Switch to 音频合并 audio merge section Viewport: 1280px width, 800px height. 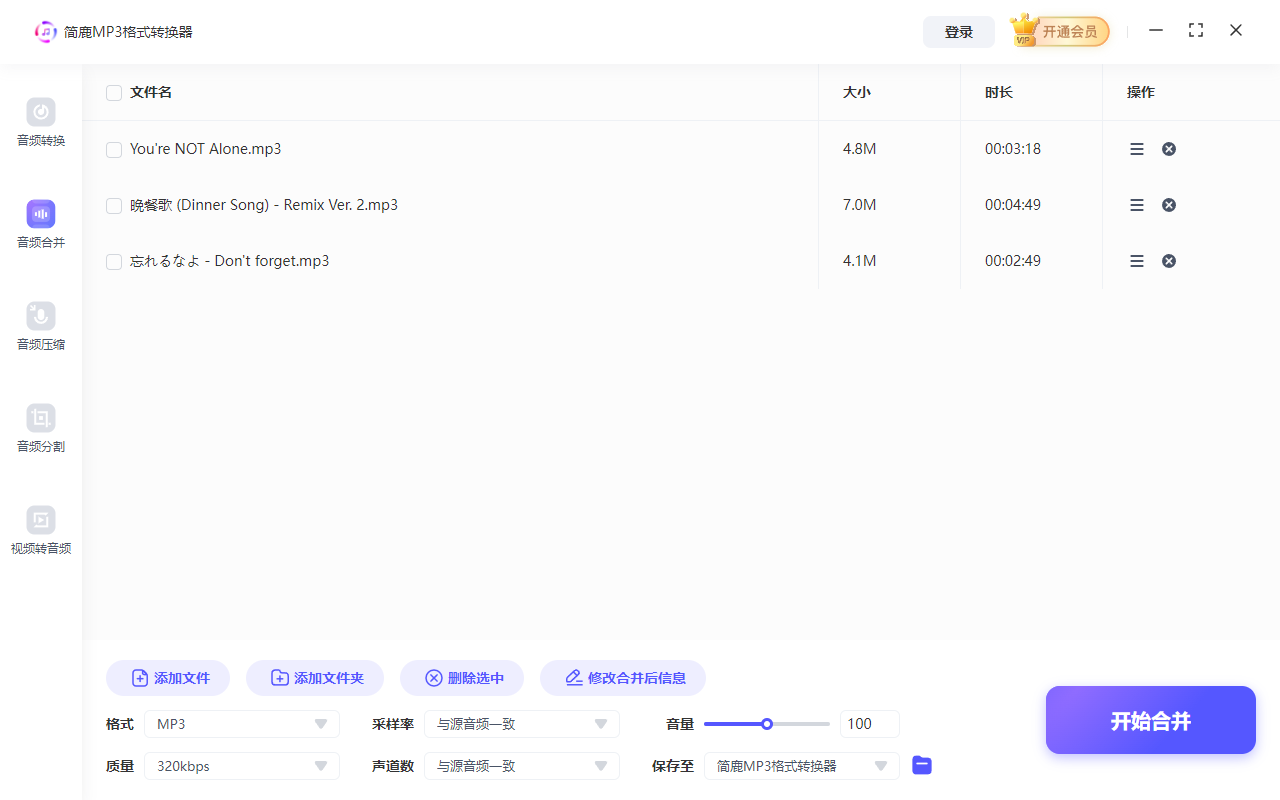point(41,225)
